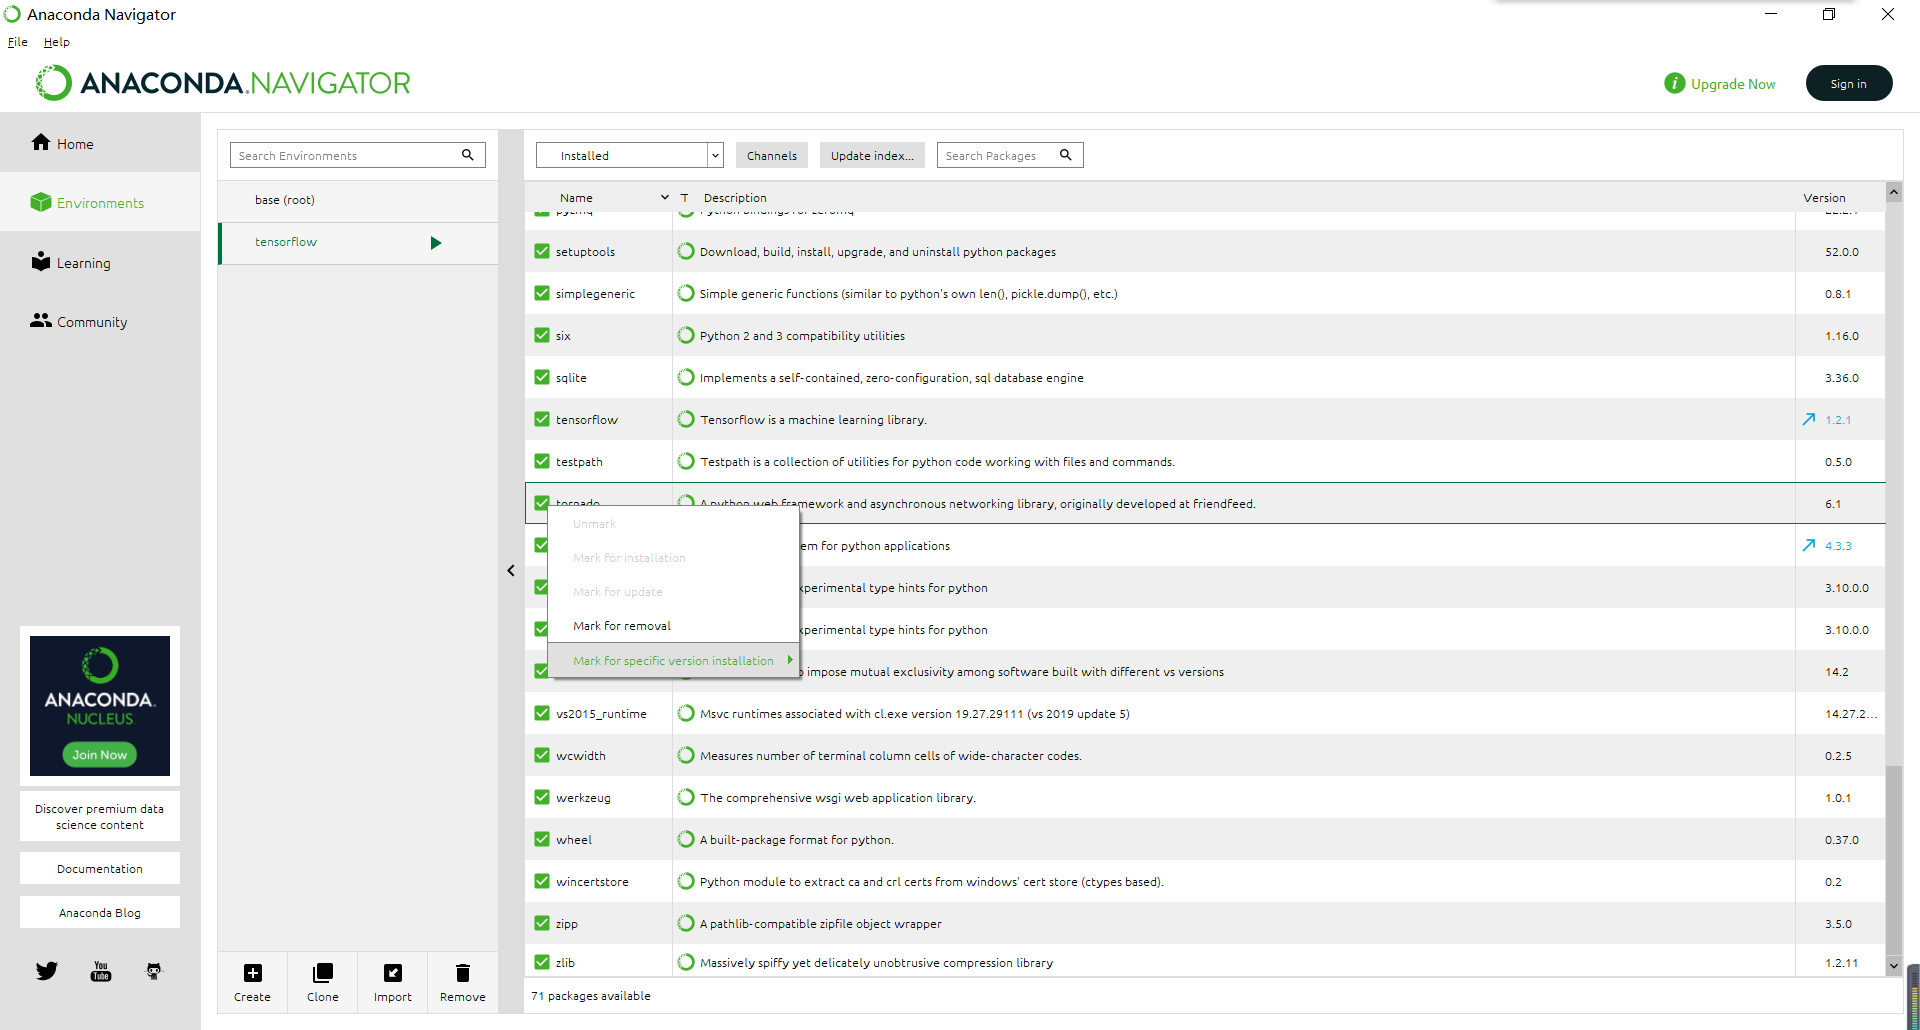Image resolution: width=1920 pixels, height=1030 pixels.
Task: Click the scrollbar down arrow
Action: click(x=1893, y=966)
